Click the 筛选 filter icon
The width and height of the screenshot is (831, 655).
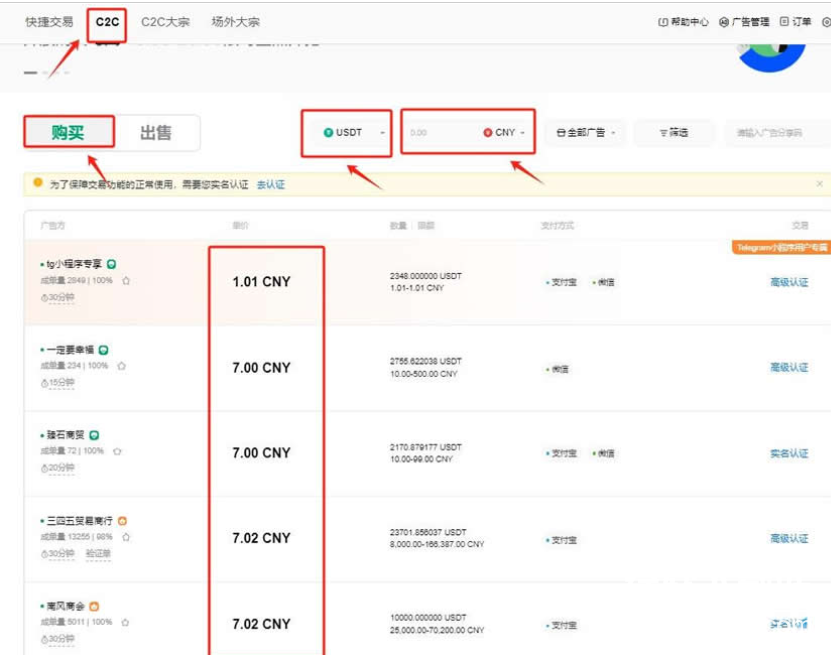point(665,132)
